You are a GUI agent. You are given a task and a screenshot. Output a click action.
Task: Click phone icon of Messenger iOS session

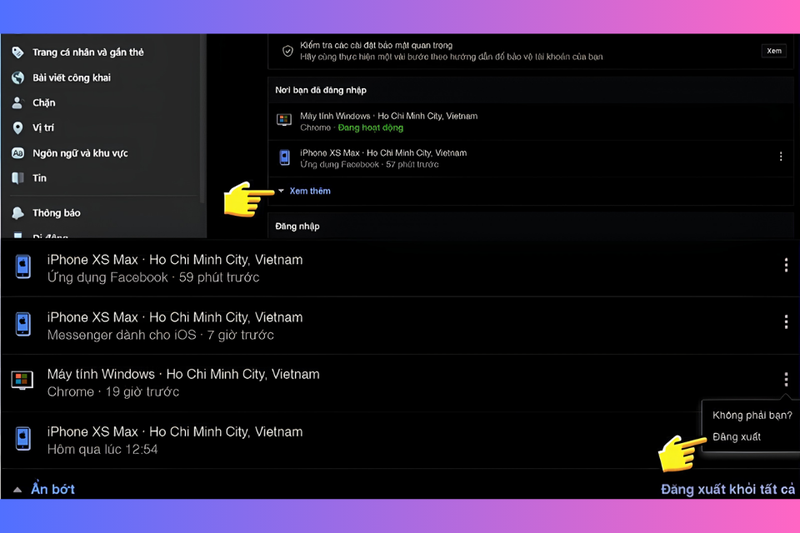pyautogui.click(x=23, y=324)
